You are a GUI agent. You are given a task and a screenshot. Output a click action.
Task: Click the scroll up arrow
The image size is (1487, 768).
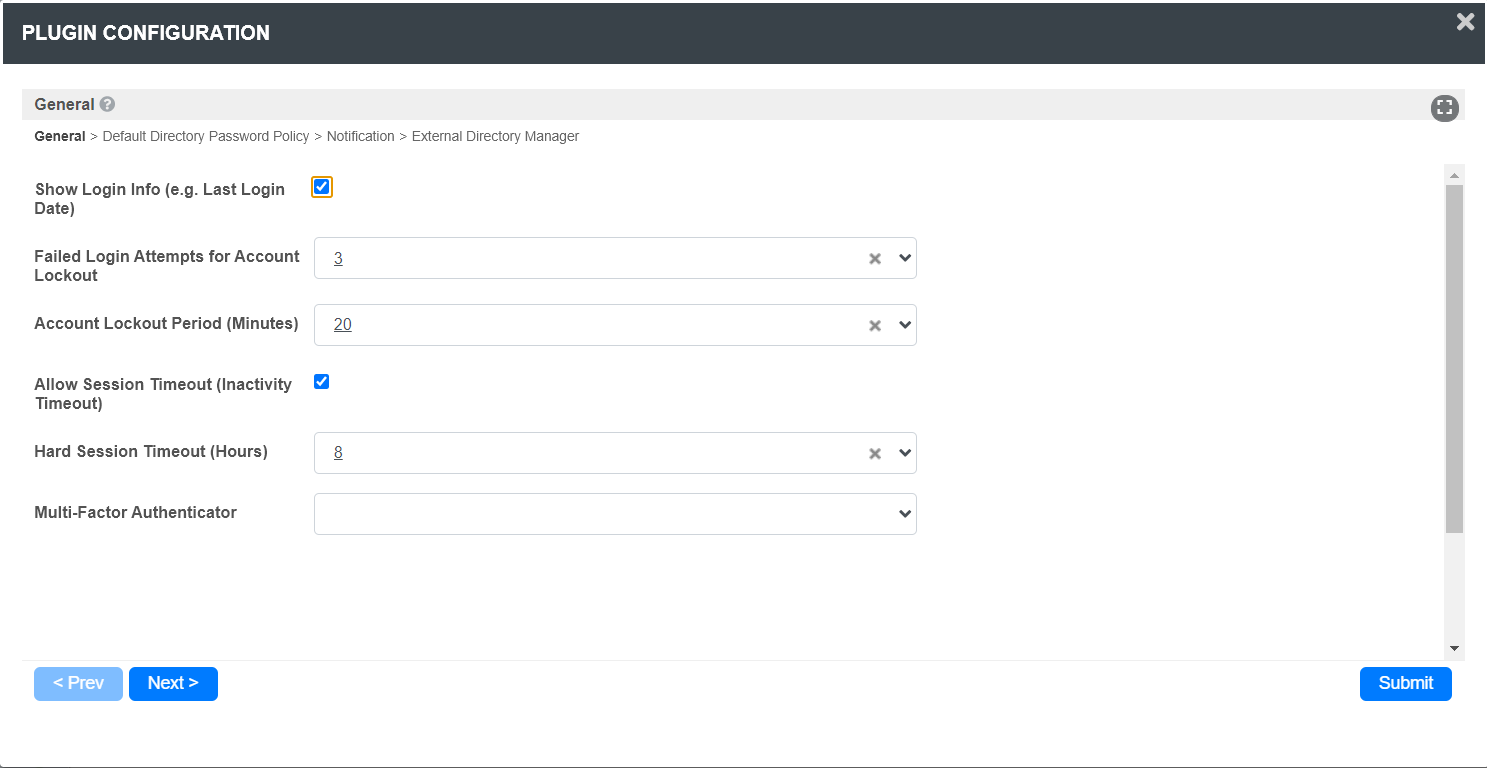coord(1455,175)
